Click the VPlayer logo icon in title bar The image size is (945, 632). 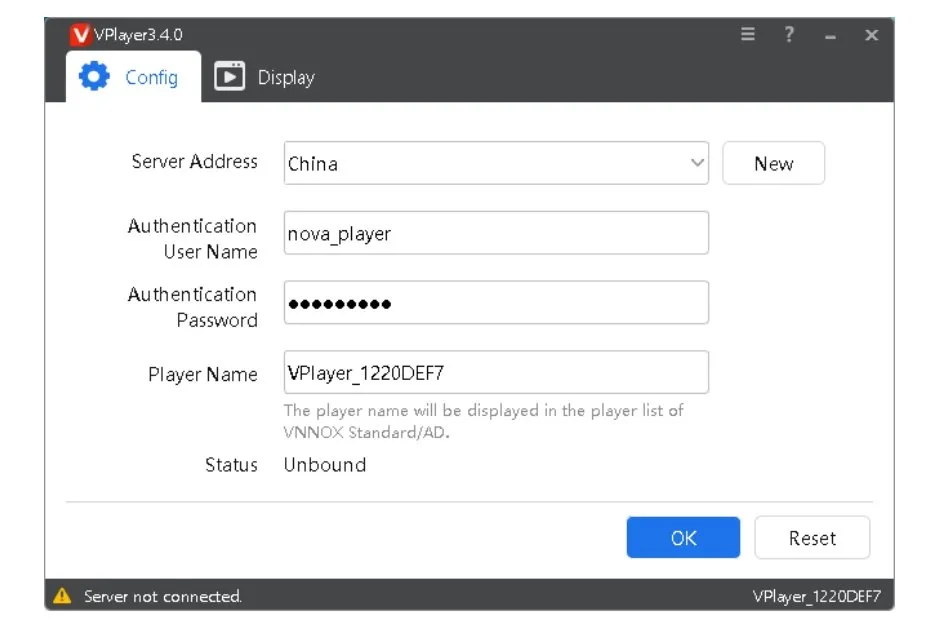click(80, 34)
